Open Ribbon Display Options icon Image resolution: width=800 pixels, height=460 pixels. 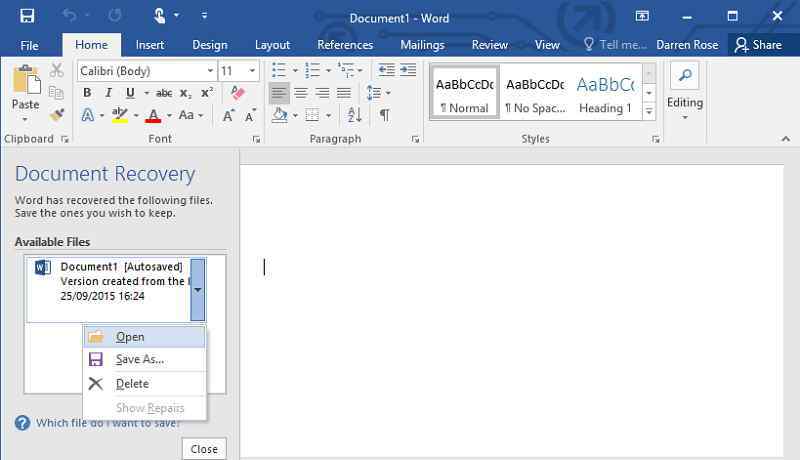pyautogui.click(x=642, y=16)
